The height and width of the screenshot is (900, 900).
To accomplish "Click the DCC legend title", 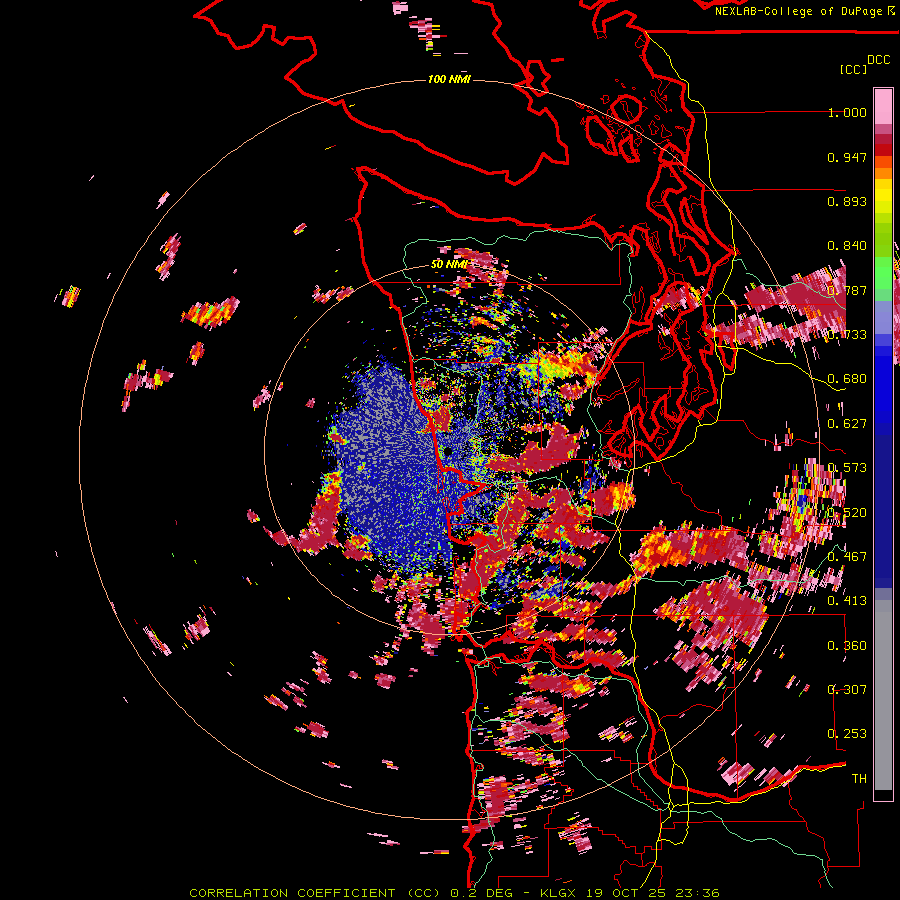I will point(878,60).
